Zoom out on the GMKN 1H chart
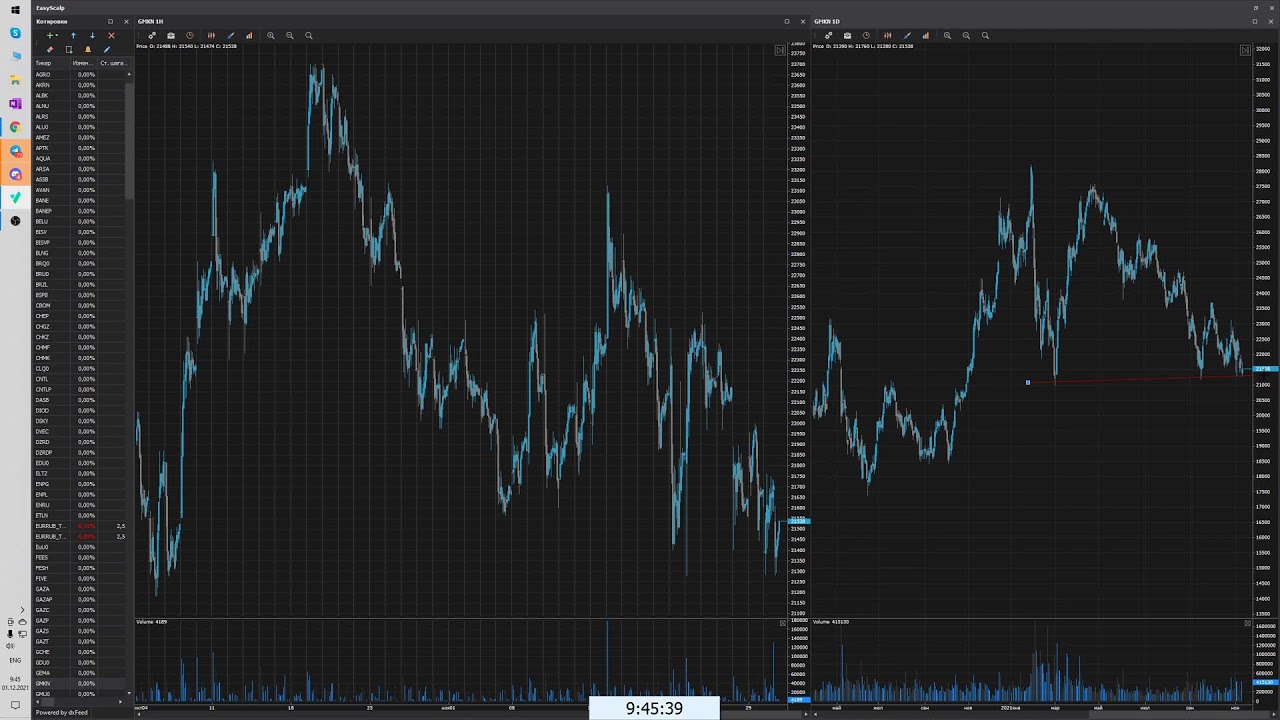The width and height of the screenshot is (1280, 720). coord(290,36)
